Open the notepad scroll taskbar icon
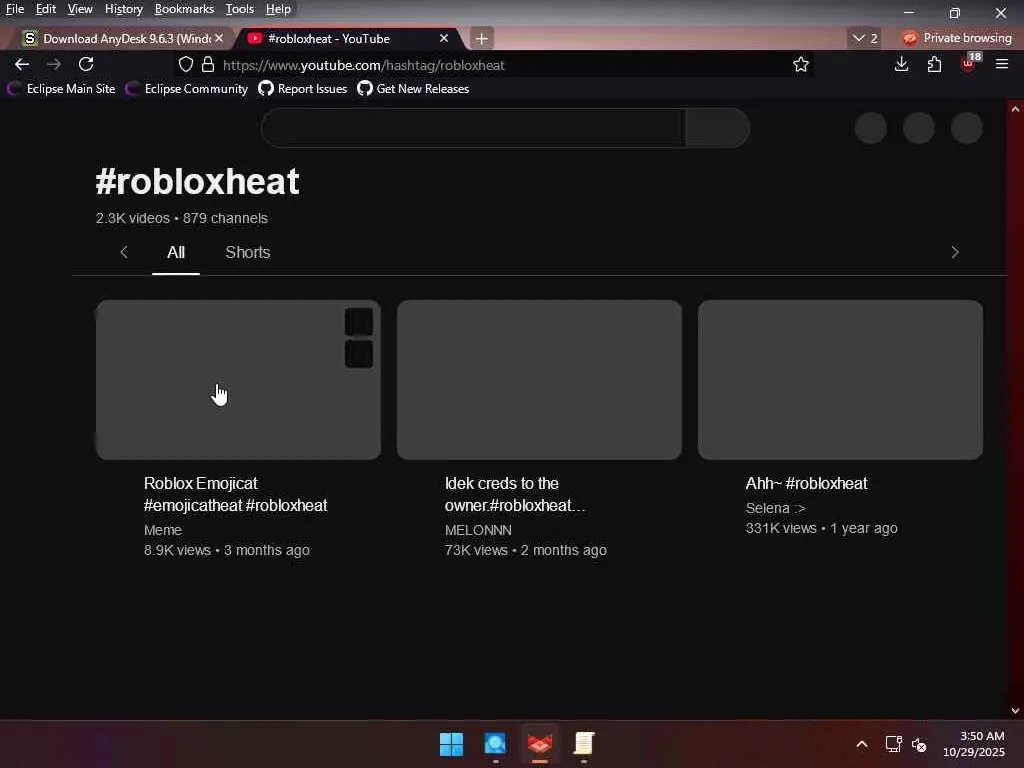Screen dimensions: 1024x768 584,744
